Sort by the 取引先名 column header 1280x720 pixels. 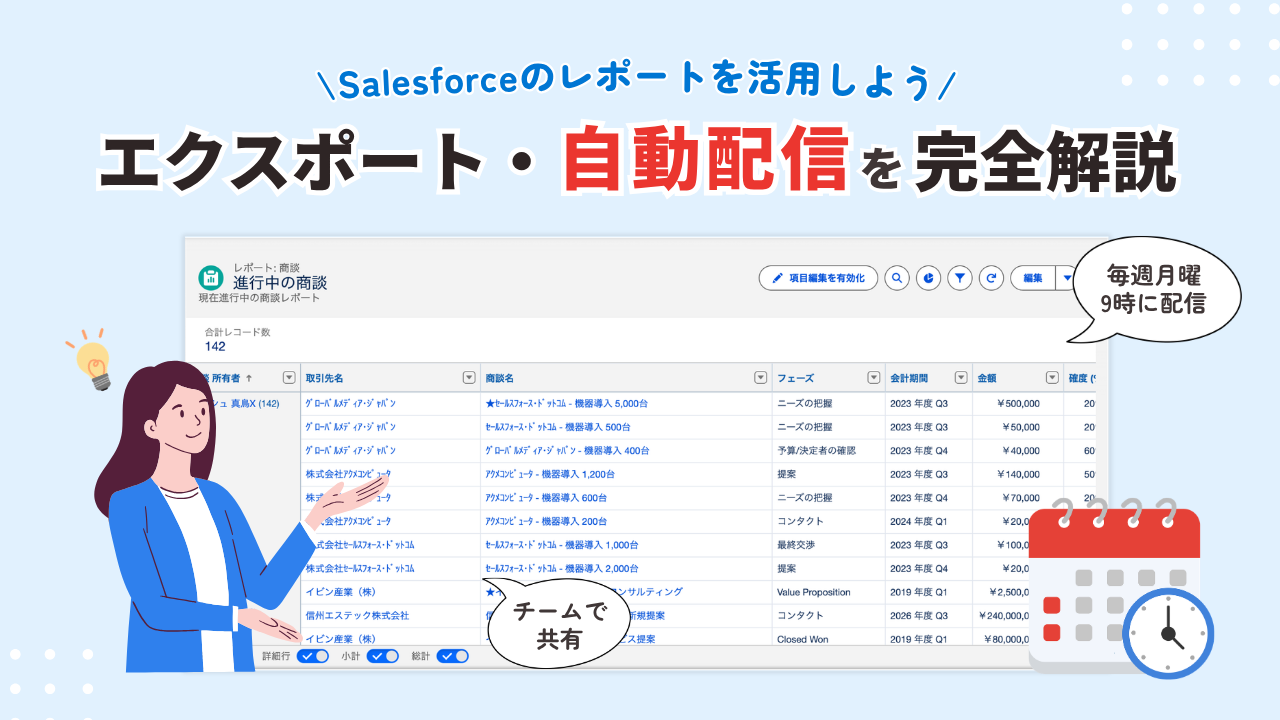pos(324,379)
